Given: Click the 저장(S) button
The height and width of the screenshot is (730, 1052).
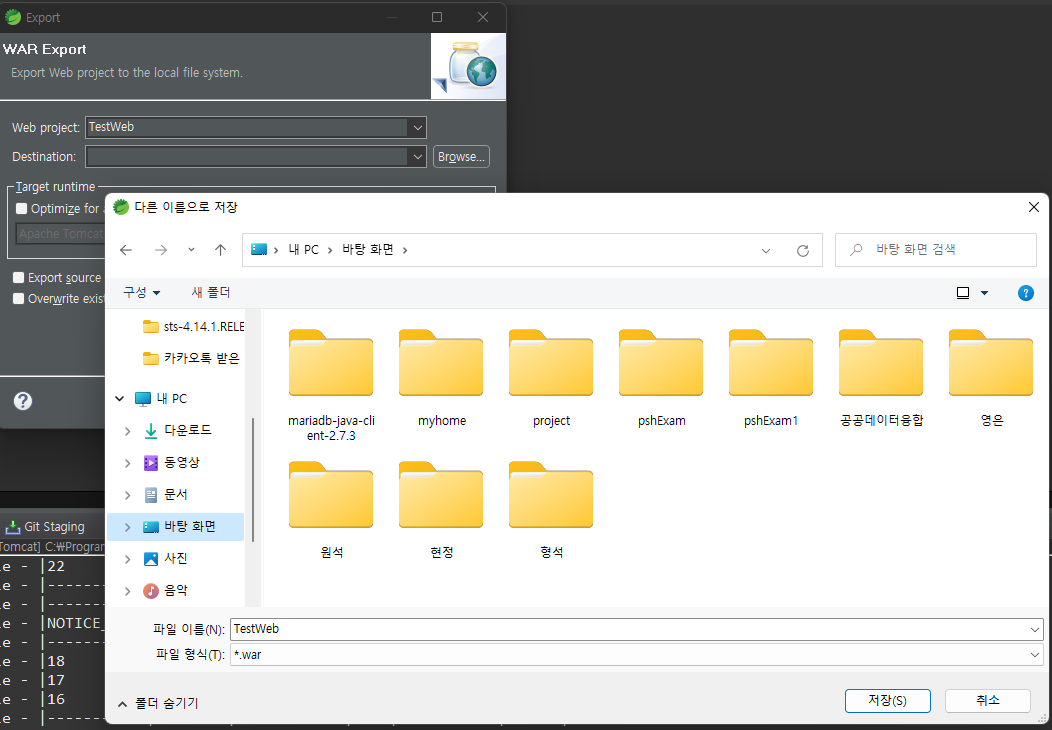Looking at the screenshot, I should click(x=888, y=700).
